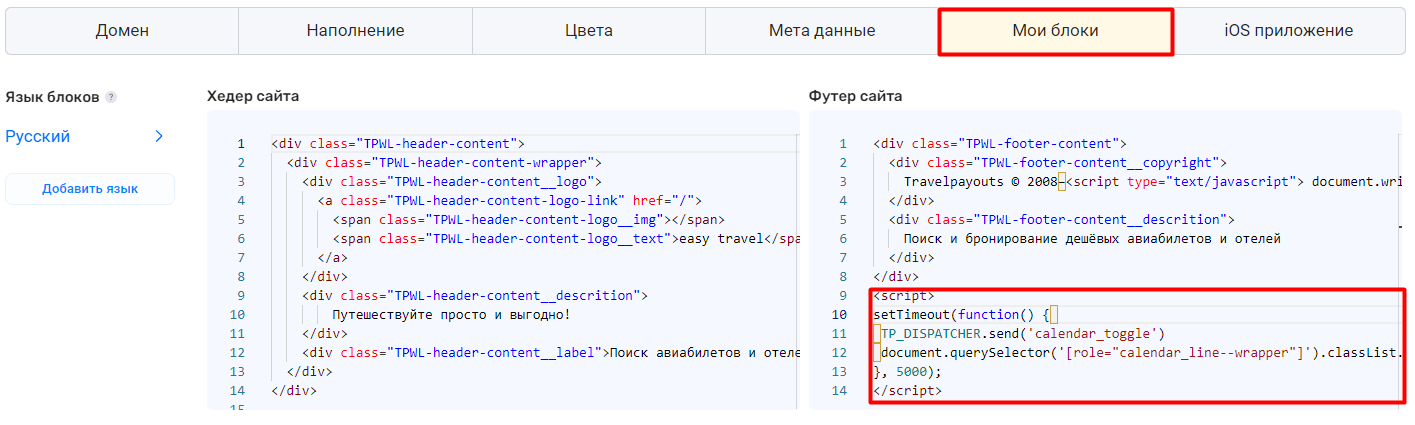Click header line with TPWL-header-content-logo__img

coord(529,220)
